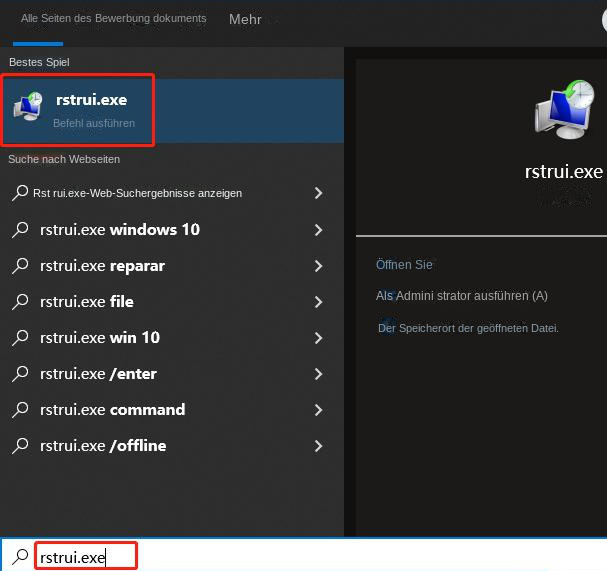Image resolution: width=607 pixels, height=571 pixels.
Task: Click the large System Restore icon in preview
Action: 564,110
